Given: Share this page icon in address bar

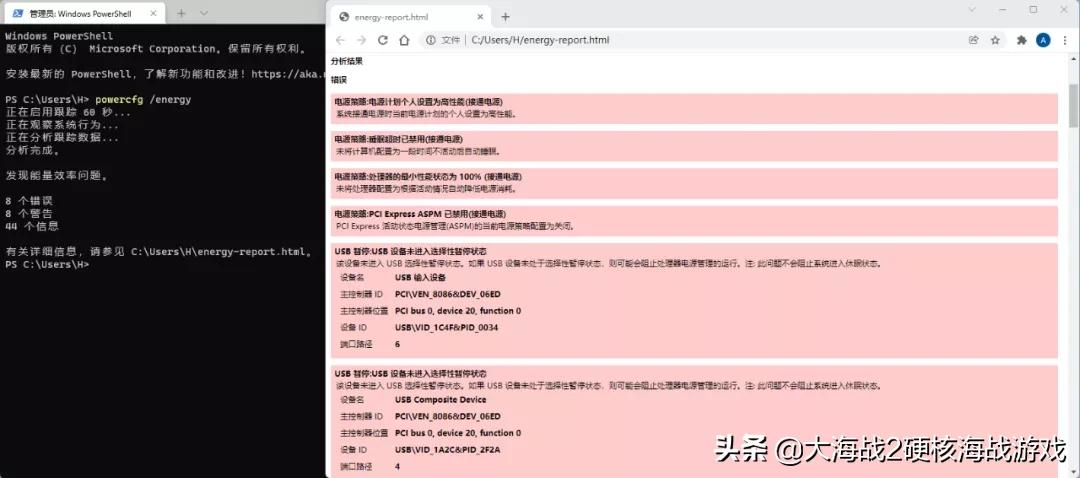Looking at the screenshot, I should click(x=973, y=40).
